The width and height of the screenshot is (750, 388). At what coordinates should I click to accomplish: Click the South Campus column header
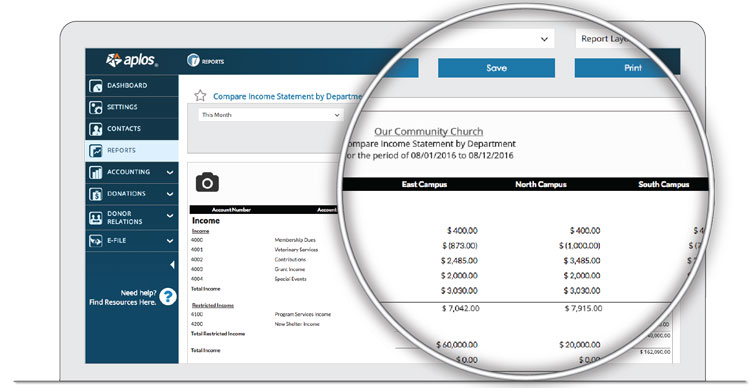[x=664, y=184]
